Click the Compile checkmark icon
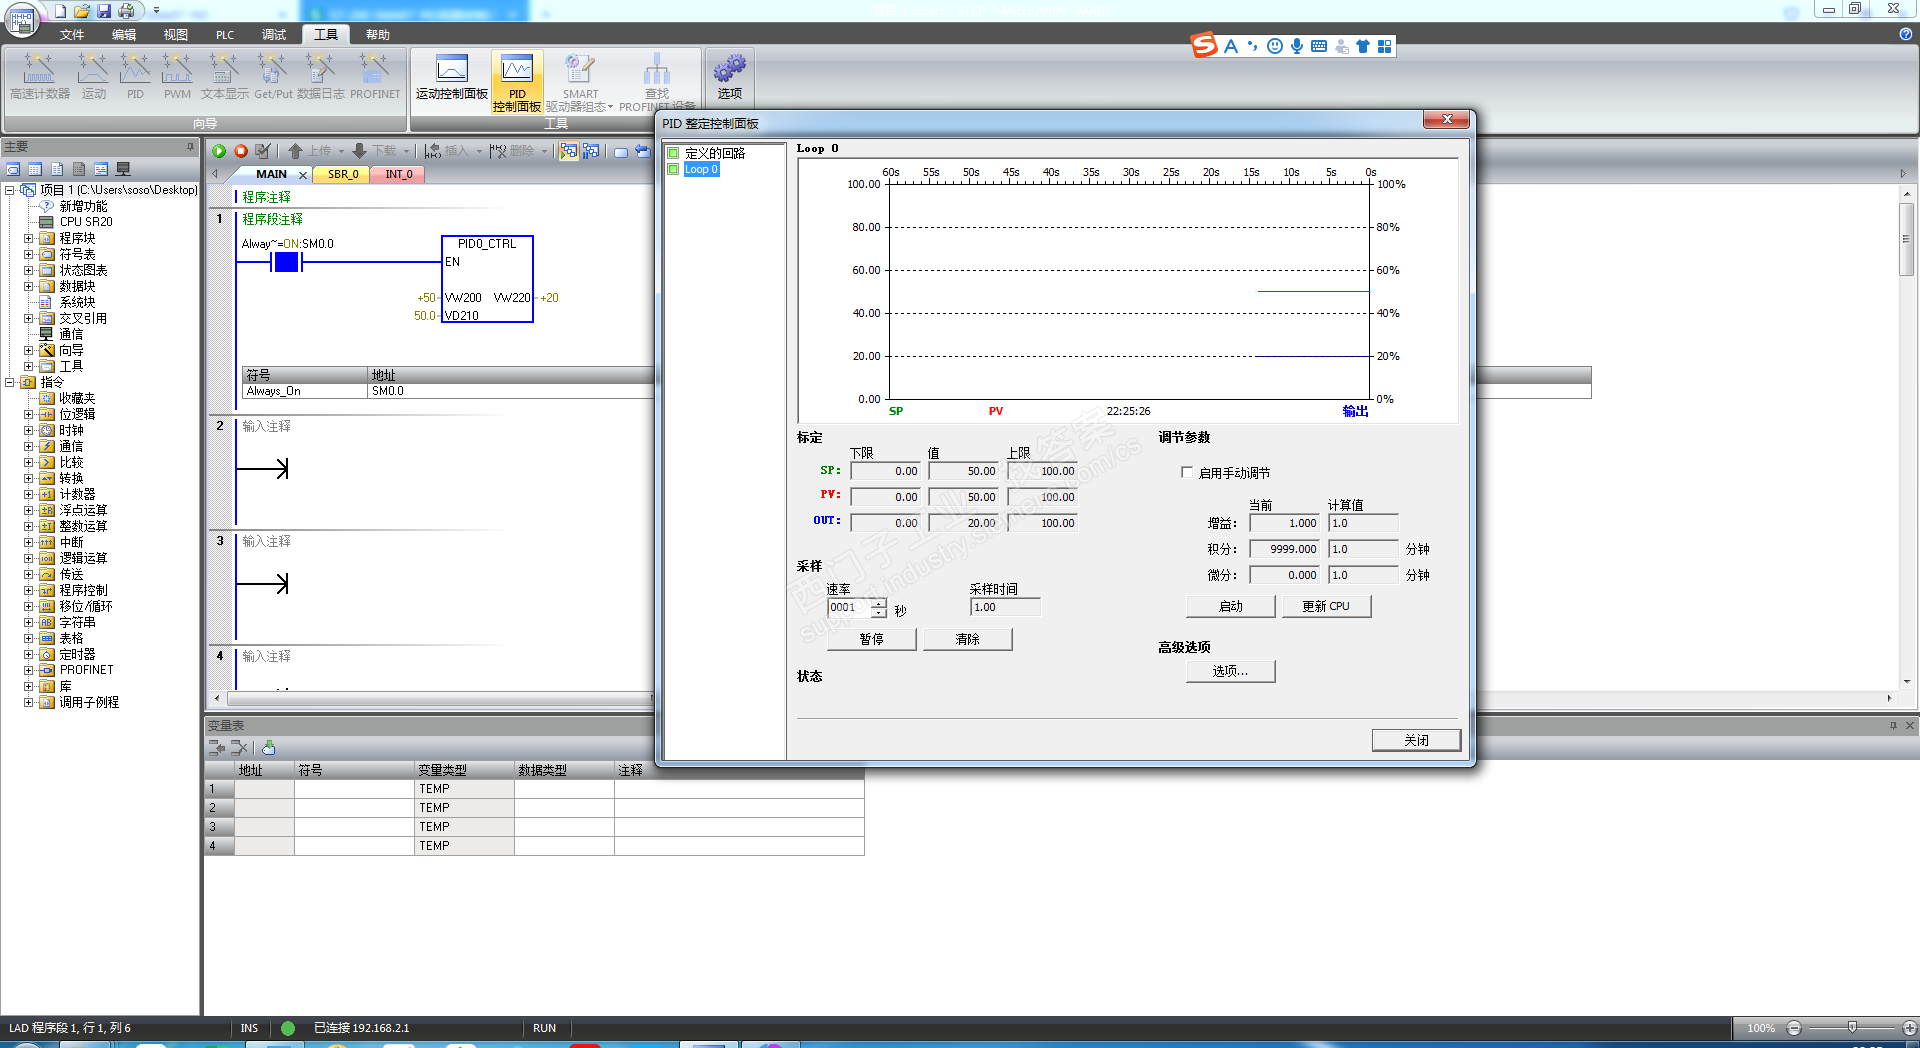The width and height of the screenshot is (1920, 1048). tap(263, 151)
